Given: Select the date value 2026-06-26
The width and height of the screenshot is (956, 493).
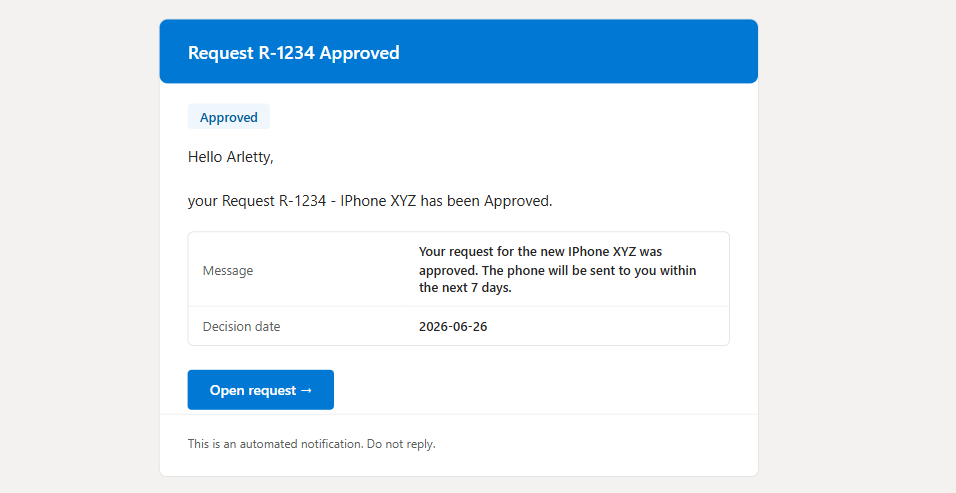Looking at the screenshot, I should click(453, 327).
